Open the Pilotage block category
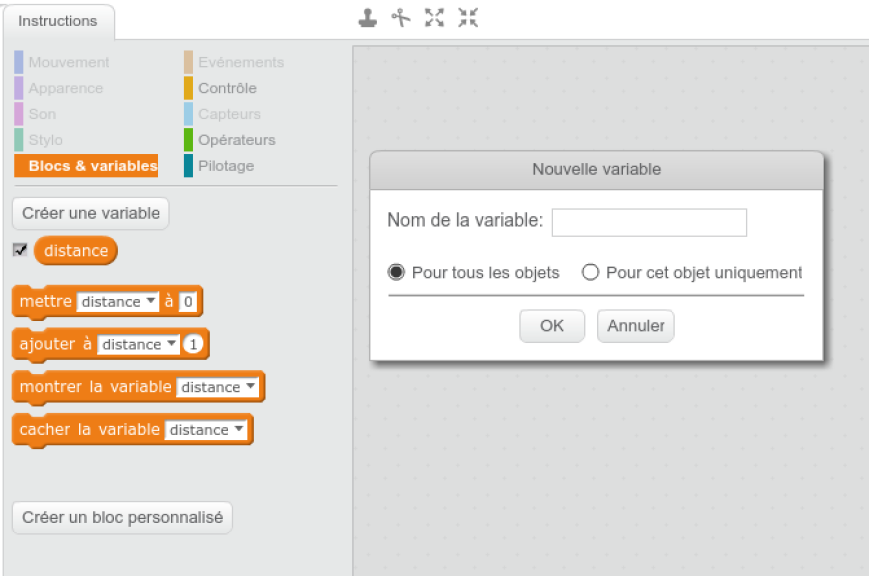 click(x=226, y=166)
